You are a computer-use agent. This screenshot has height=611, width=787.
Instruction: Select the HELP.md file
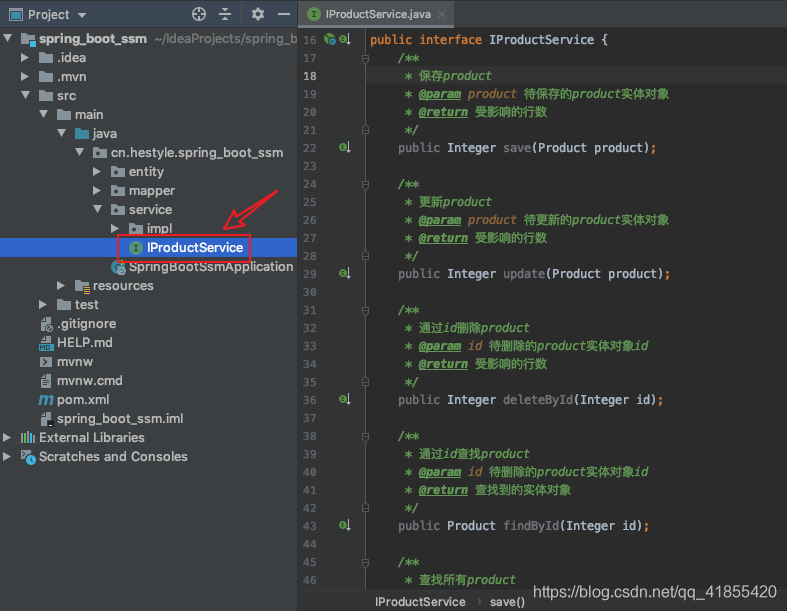tap(149, 342)
